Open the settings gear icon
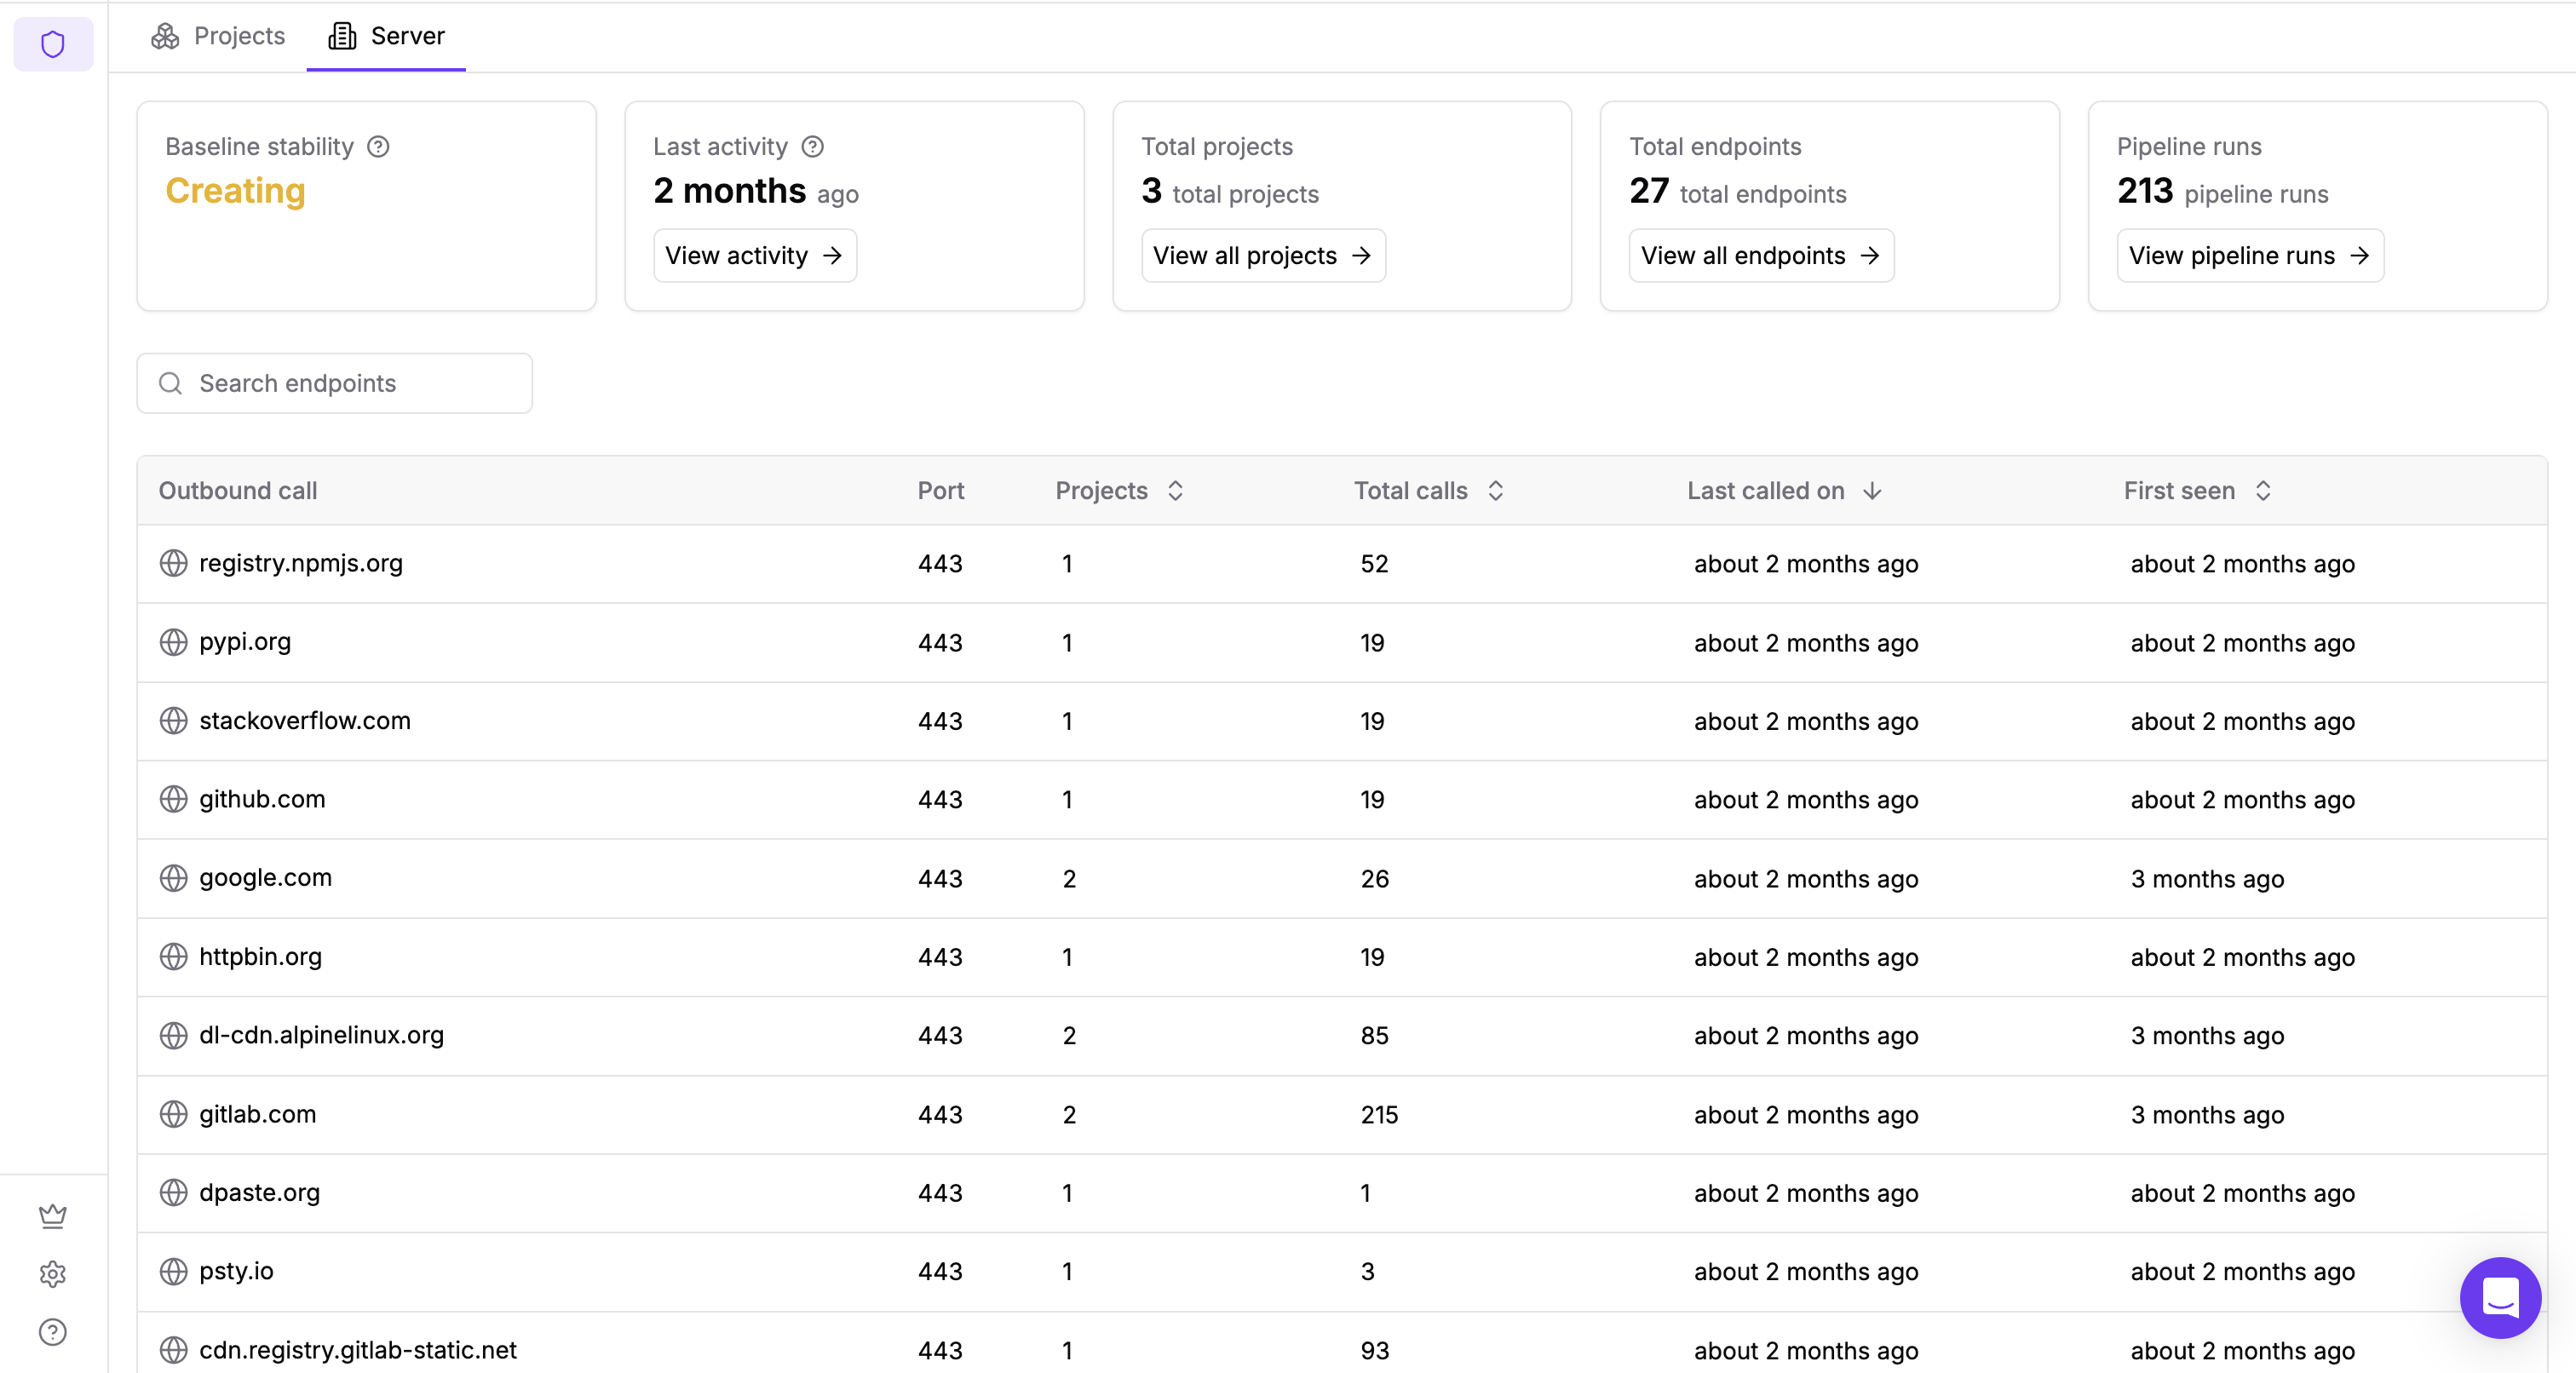The image size is (2576, 1373). click(x=53, y=1273)
